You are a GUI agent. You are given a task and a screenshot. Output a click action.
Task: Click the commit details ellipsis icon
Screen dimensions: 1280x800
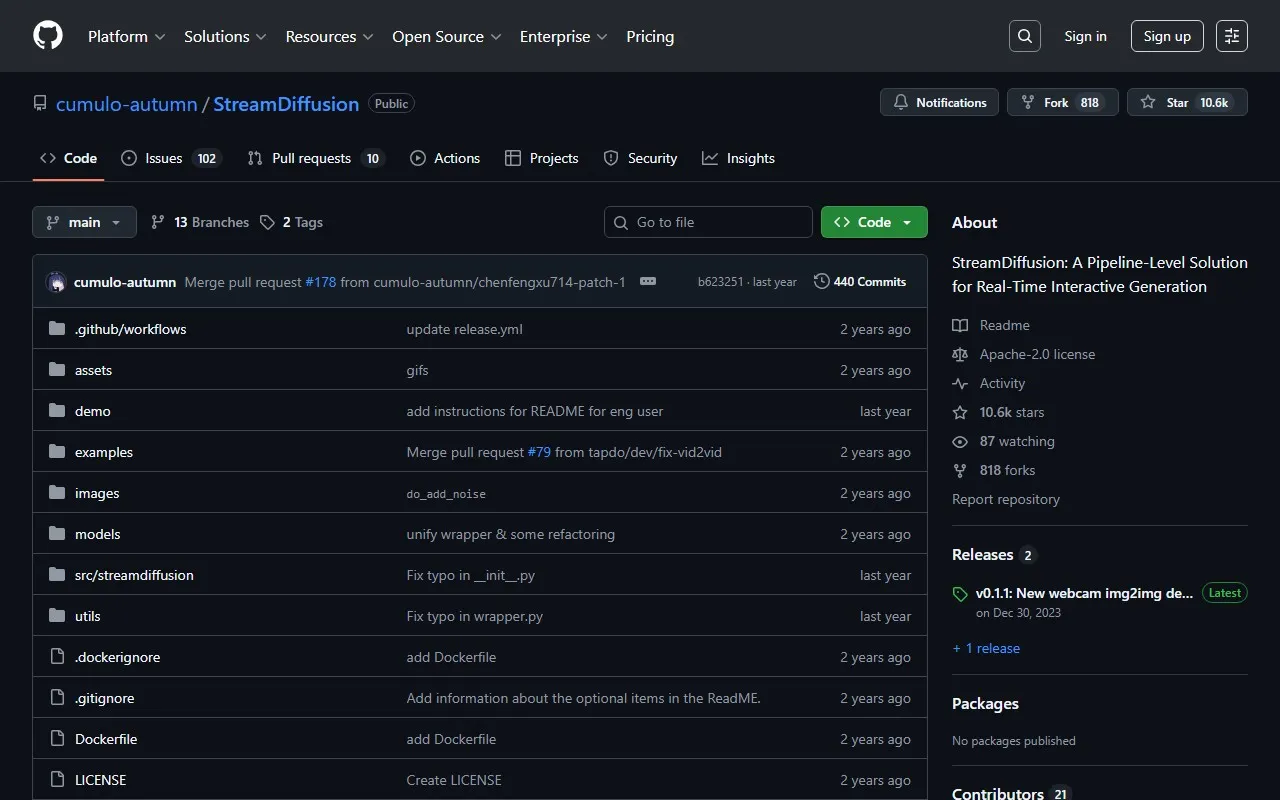point(648,282)
